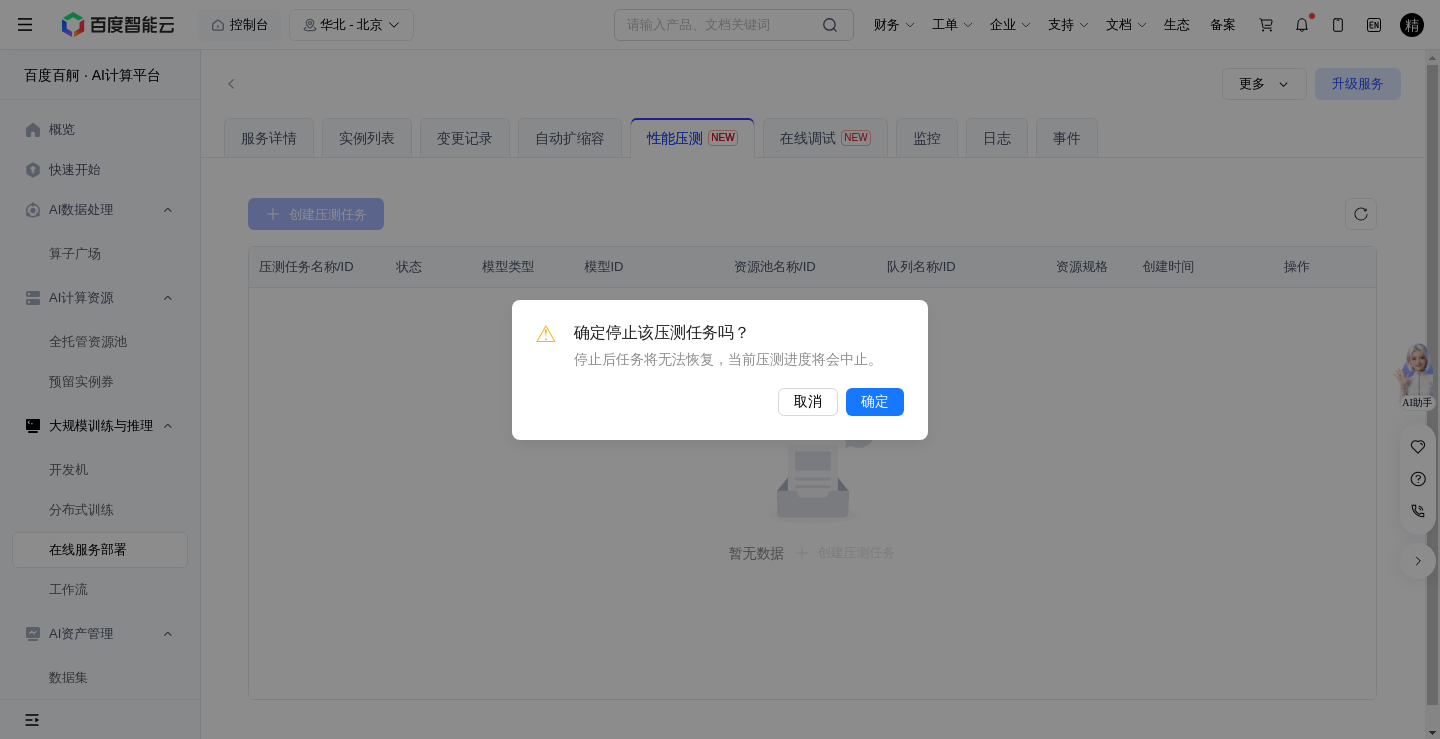Viewport: 1440px width, 739px height.
Task: Click the phone support icon on right rail
Action: pyautogui.click(x=1418, y=511)
